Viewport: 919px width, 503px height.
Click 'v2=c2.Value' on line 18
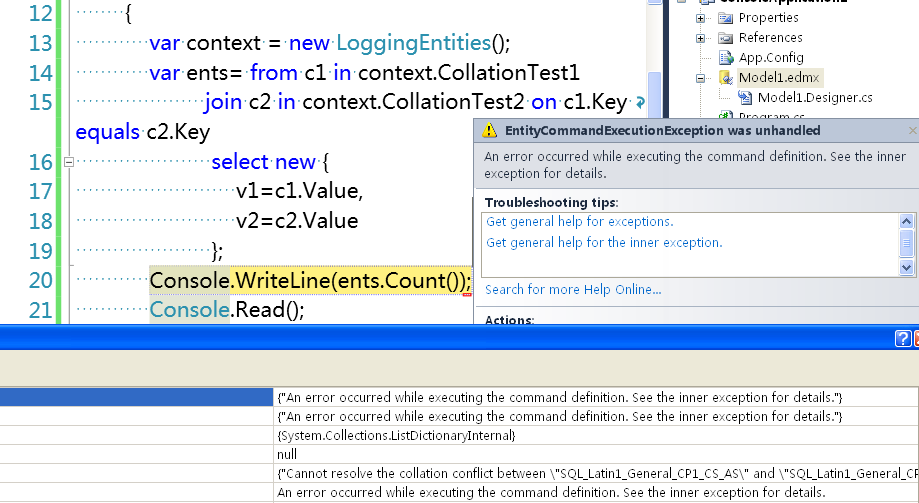[297, 221]
